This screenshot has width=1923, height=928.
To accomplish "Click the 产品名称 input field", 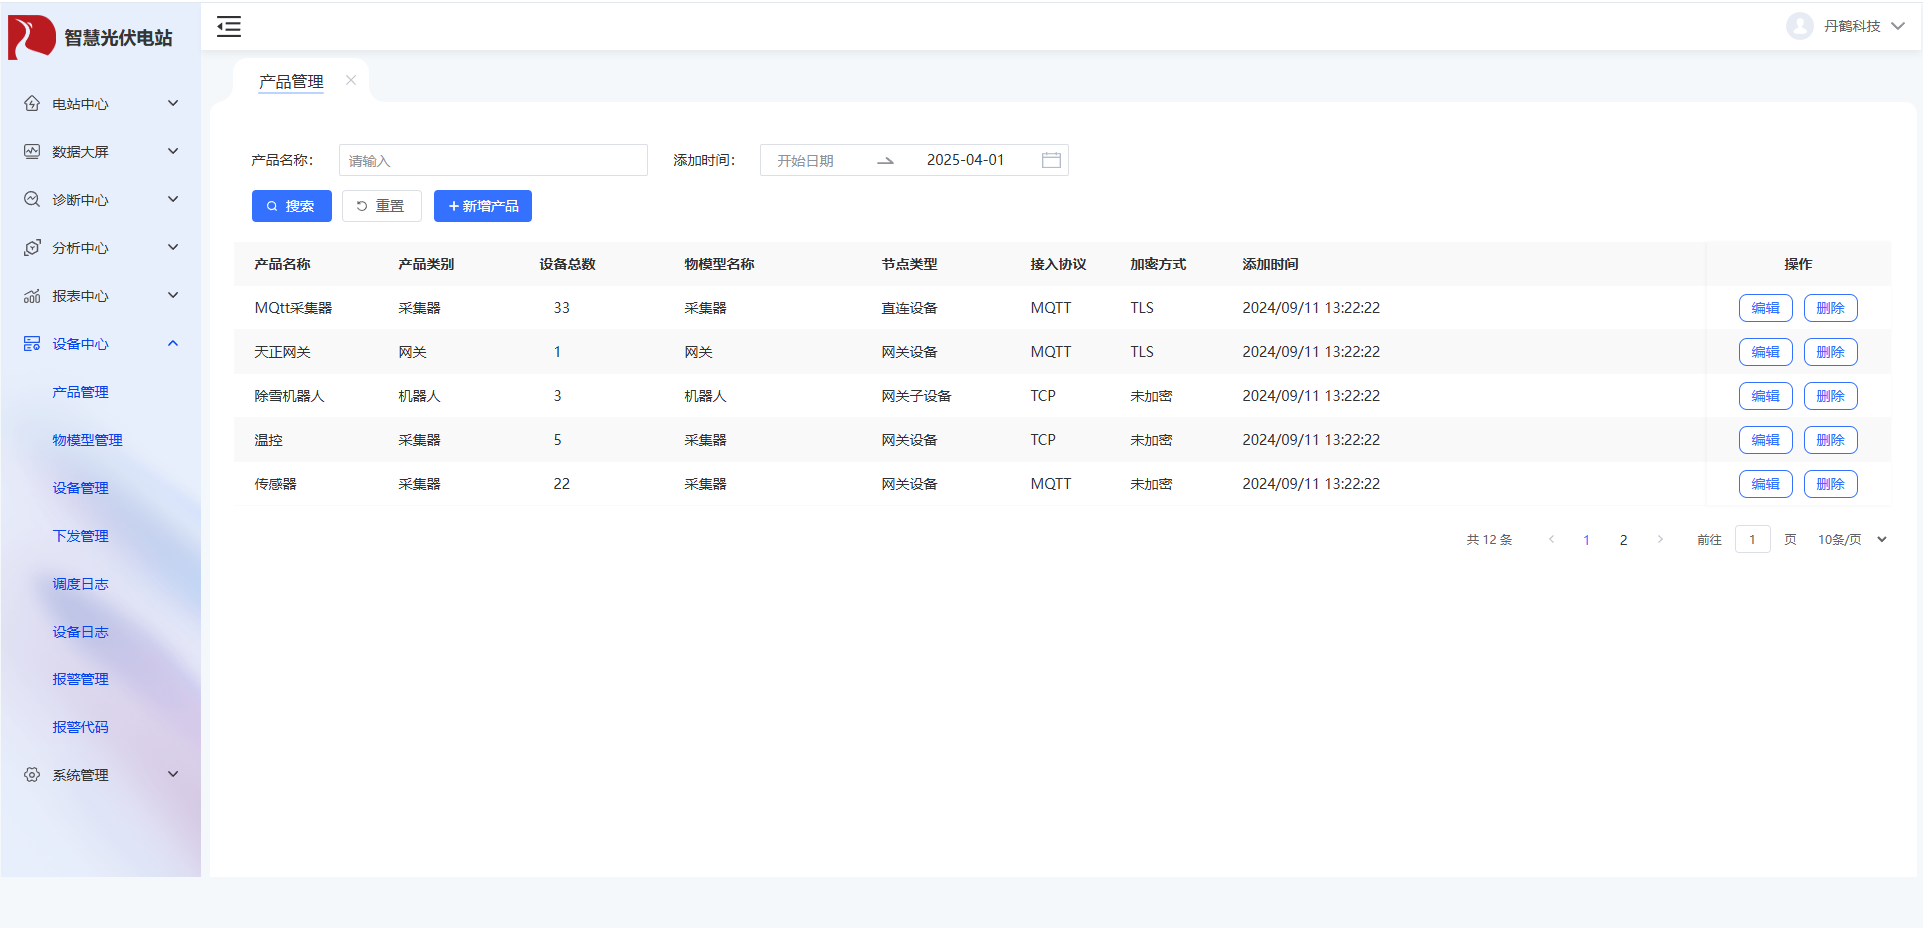I will tap(493, 160).
